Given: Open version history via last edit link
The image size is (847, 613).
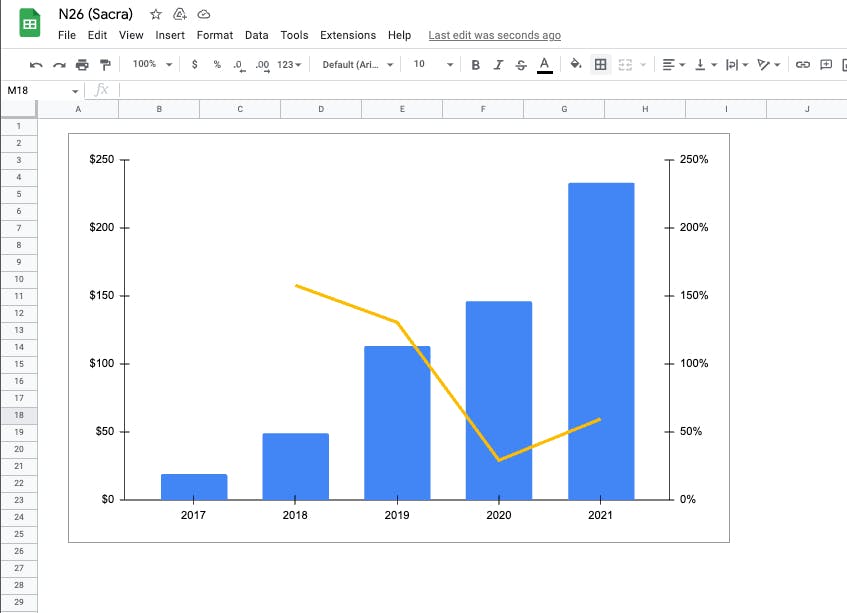Looking at the screenshot, I should coord(494,35).
